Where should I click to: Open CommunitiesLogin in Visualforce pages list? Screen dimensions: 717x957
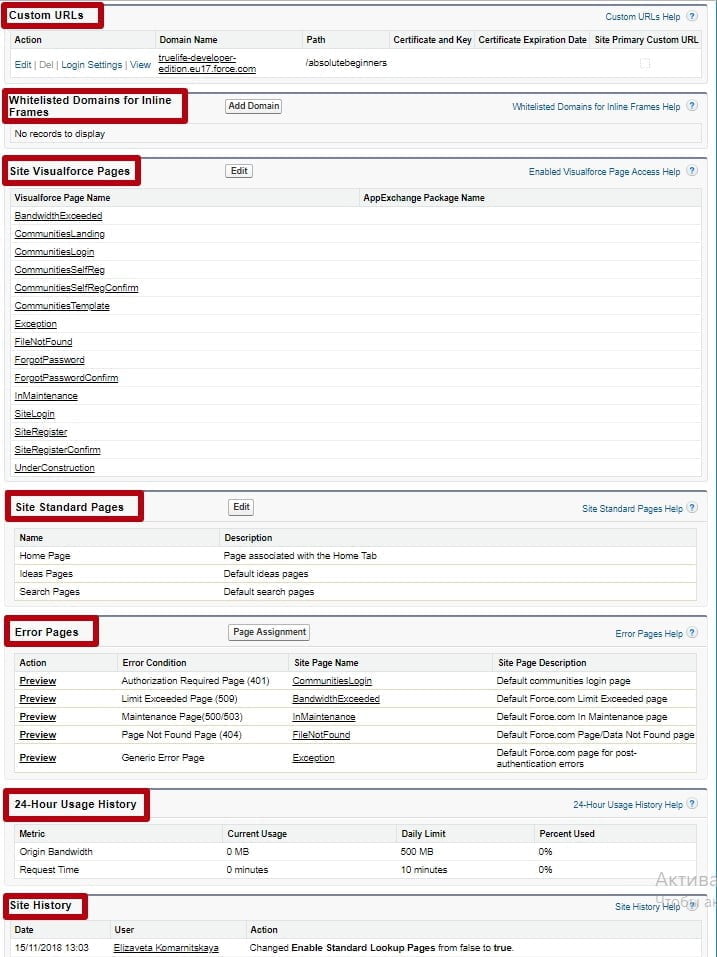[54, 252]
